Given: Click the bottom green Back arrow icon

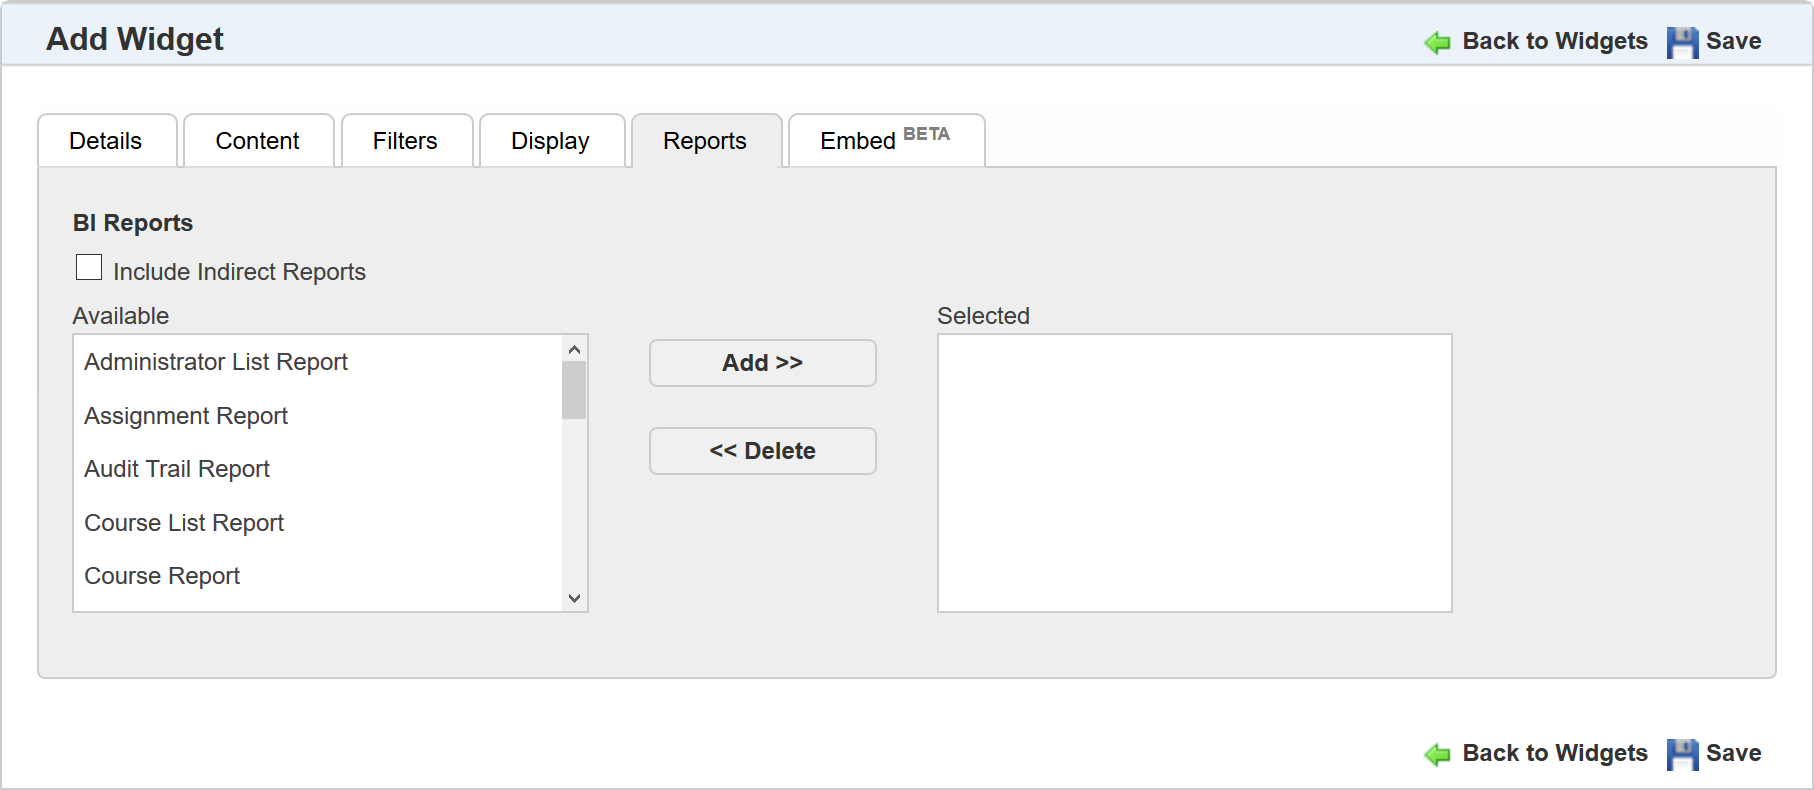Looking at the screenshot, I should point(1437,754).
